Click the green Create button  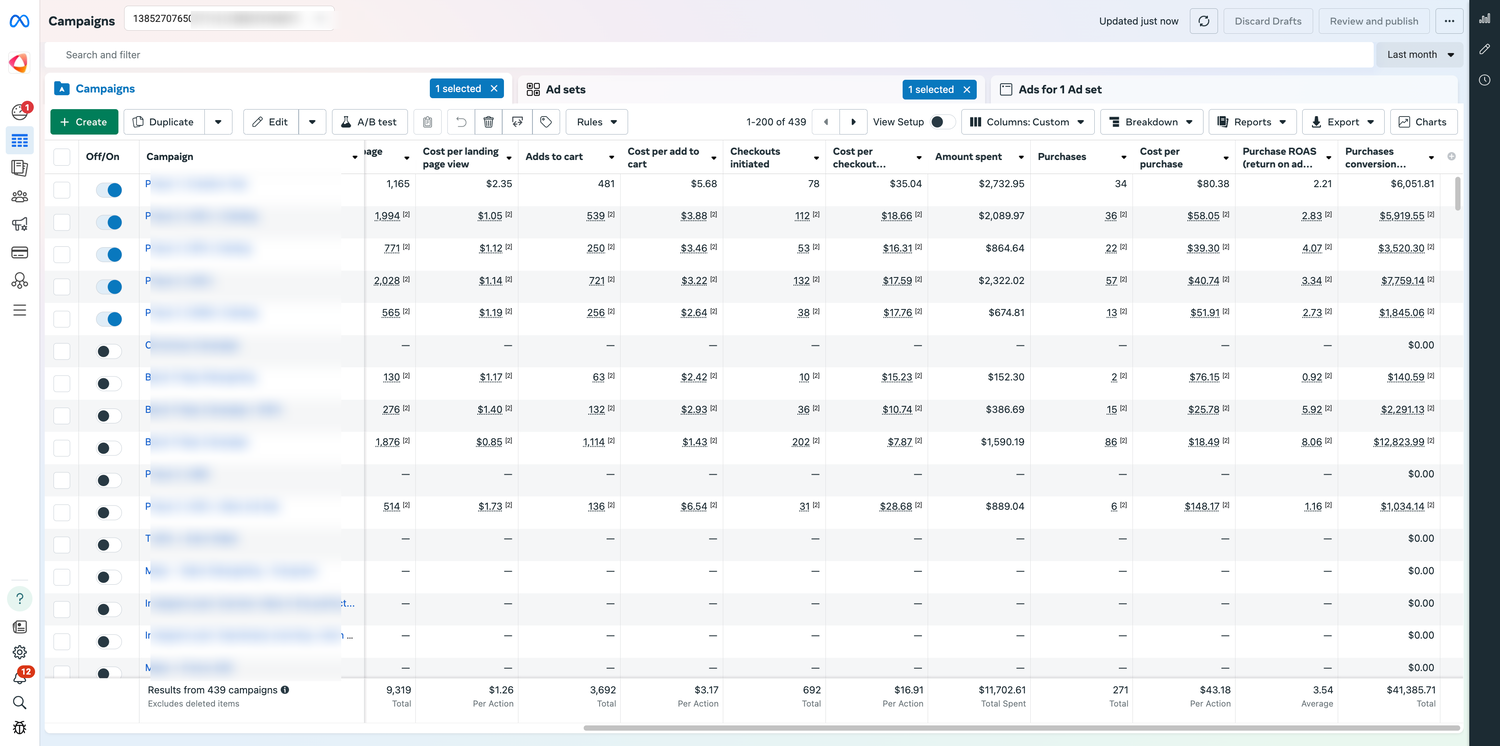[84, 122]
